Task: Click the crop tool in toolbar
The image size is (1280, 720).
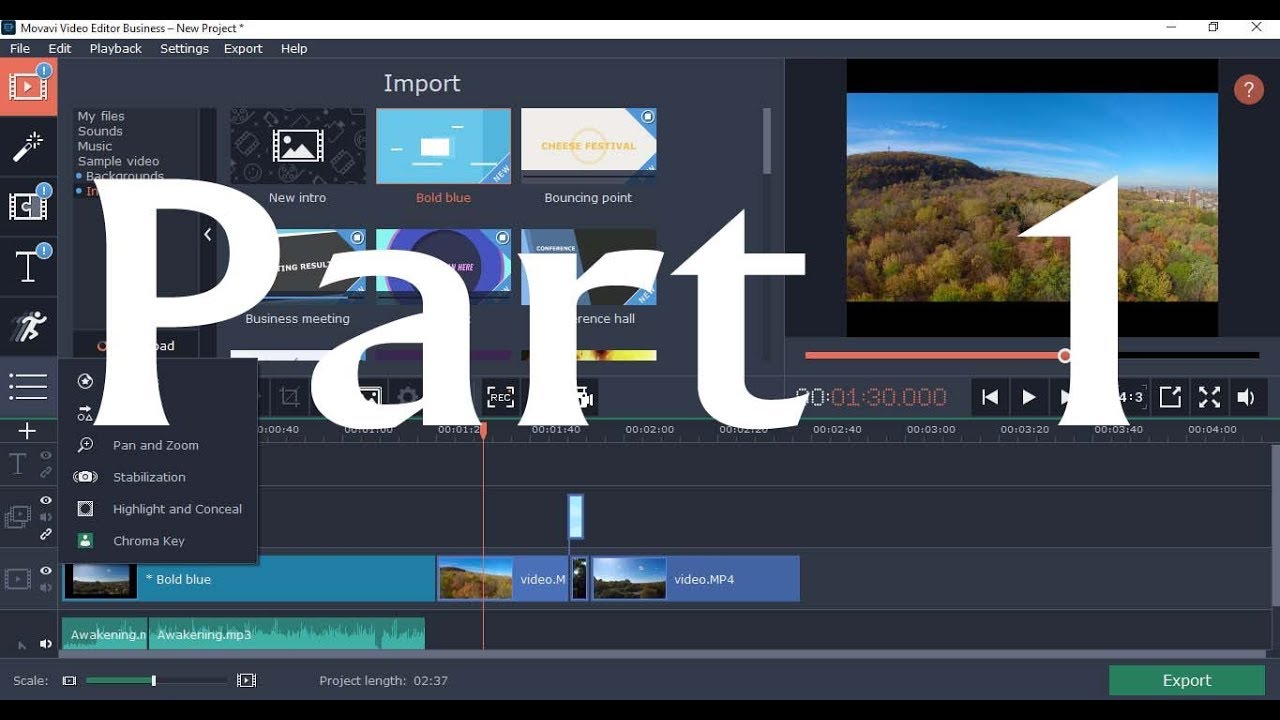Action: pos(290,397)
